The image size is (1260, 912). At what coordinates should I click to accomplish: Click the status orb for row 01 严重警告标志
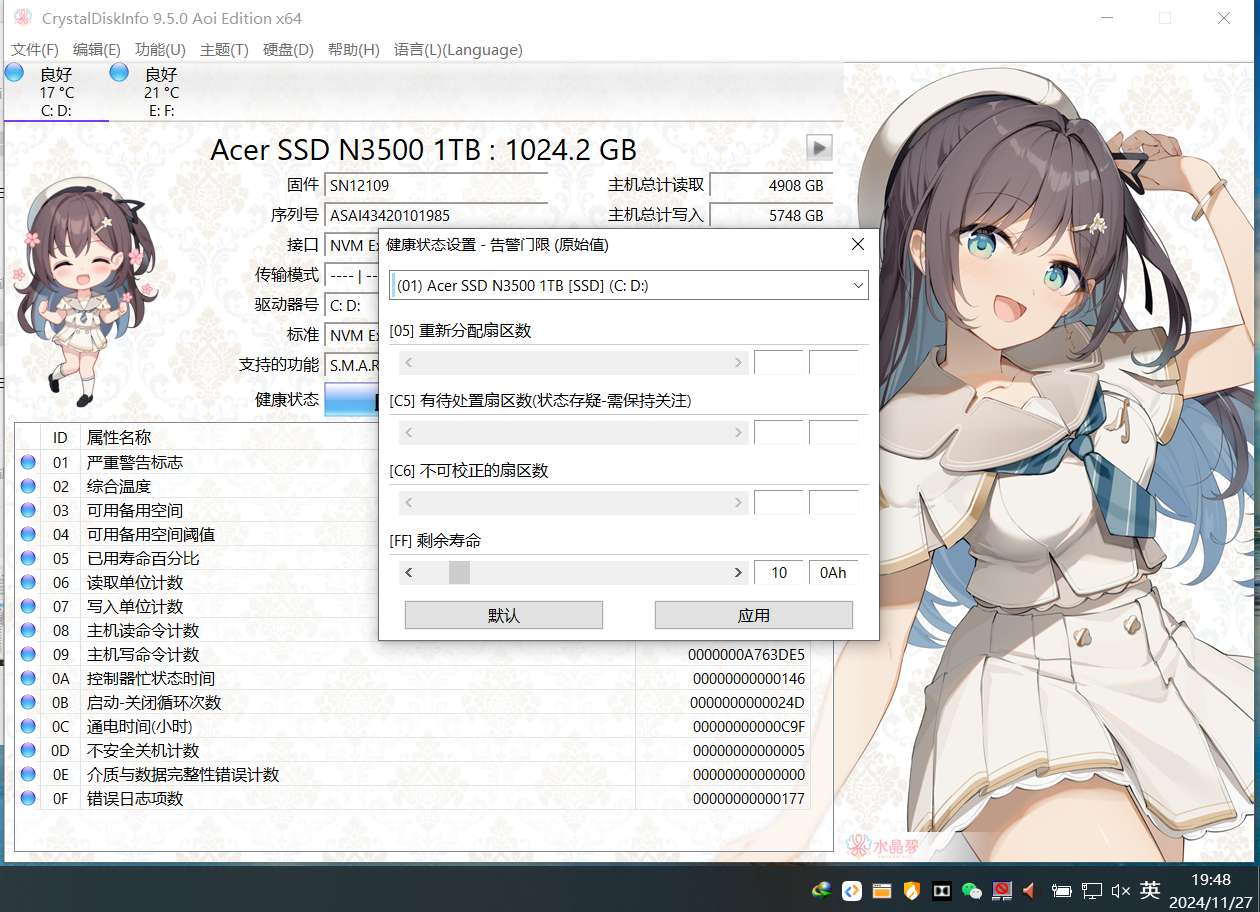pyautogui.click(x=28, y=462)
